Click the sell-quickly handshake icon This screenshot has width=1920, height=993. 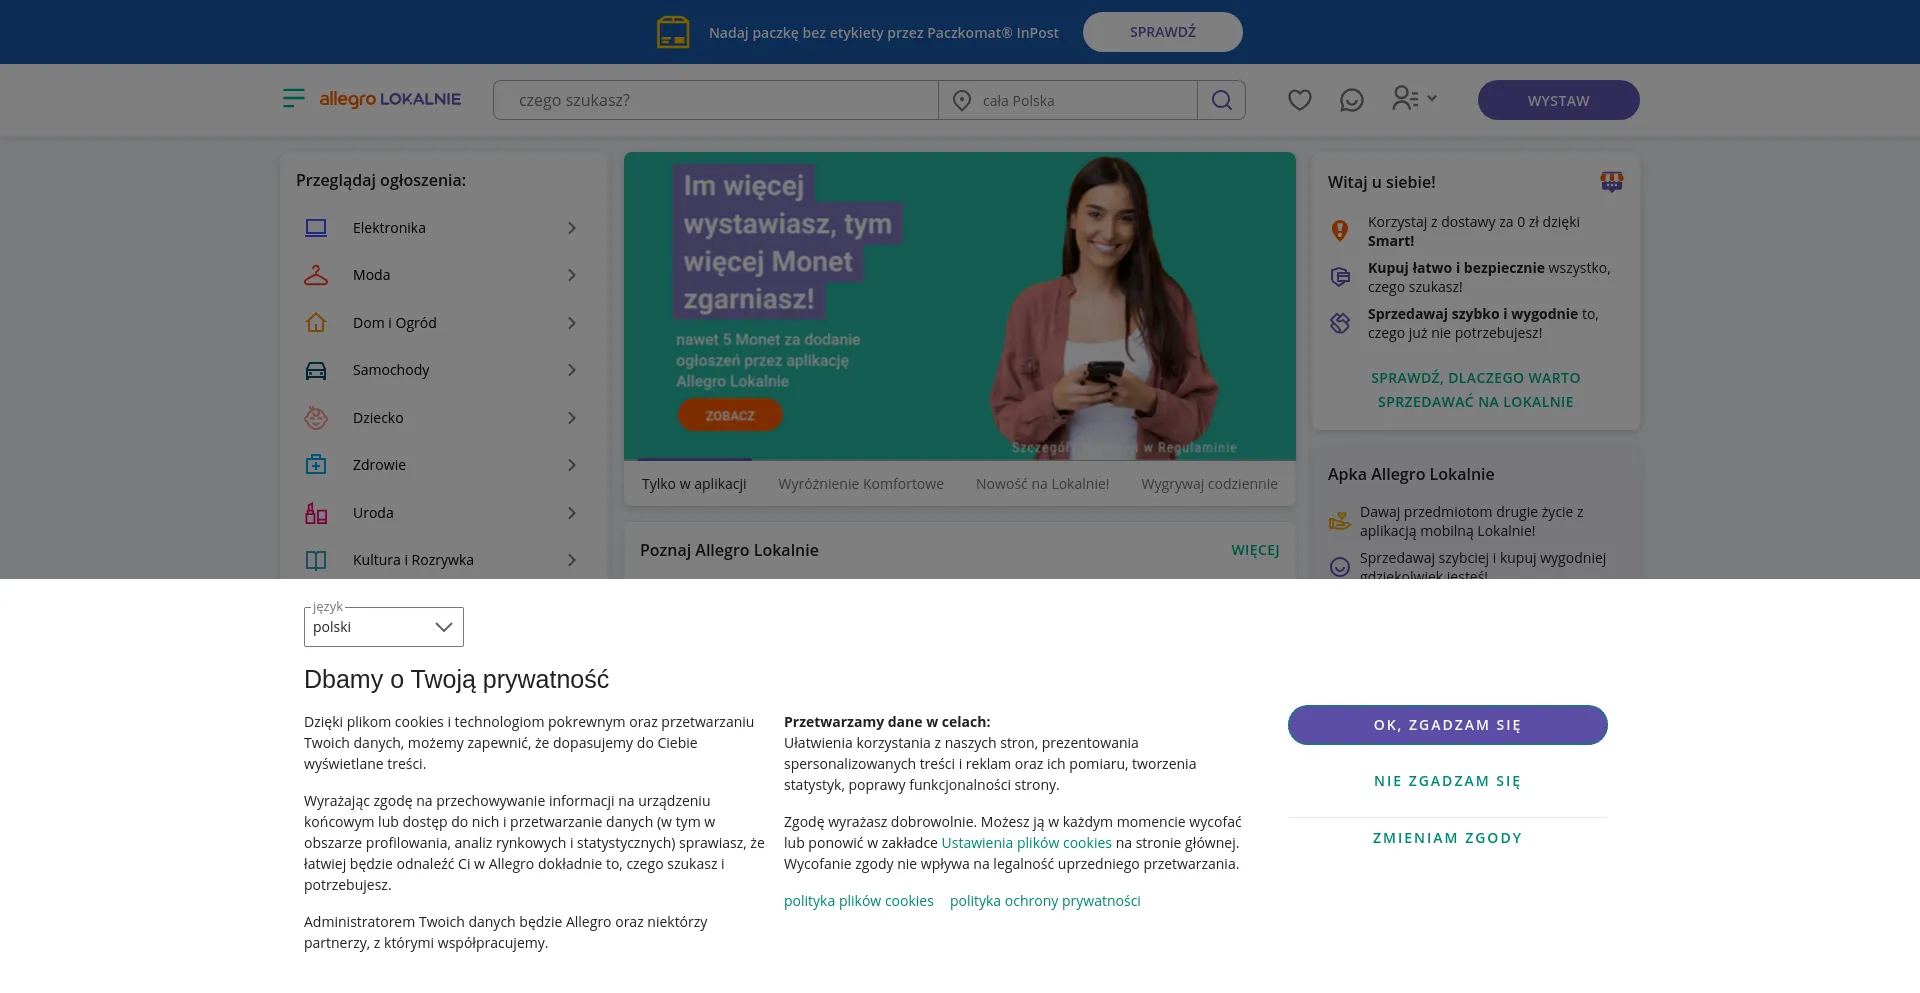tap(1340, 323)
